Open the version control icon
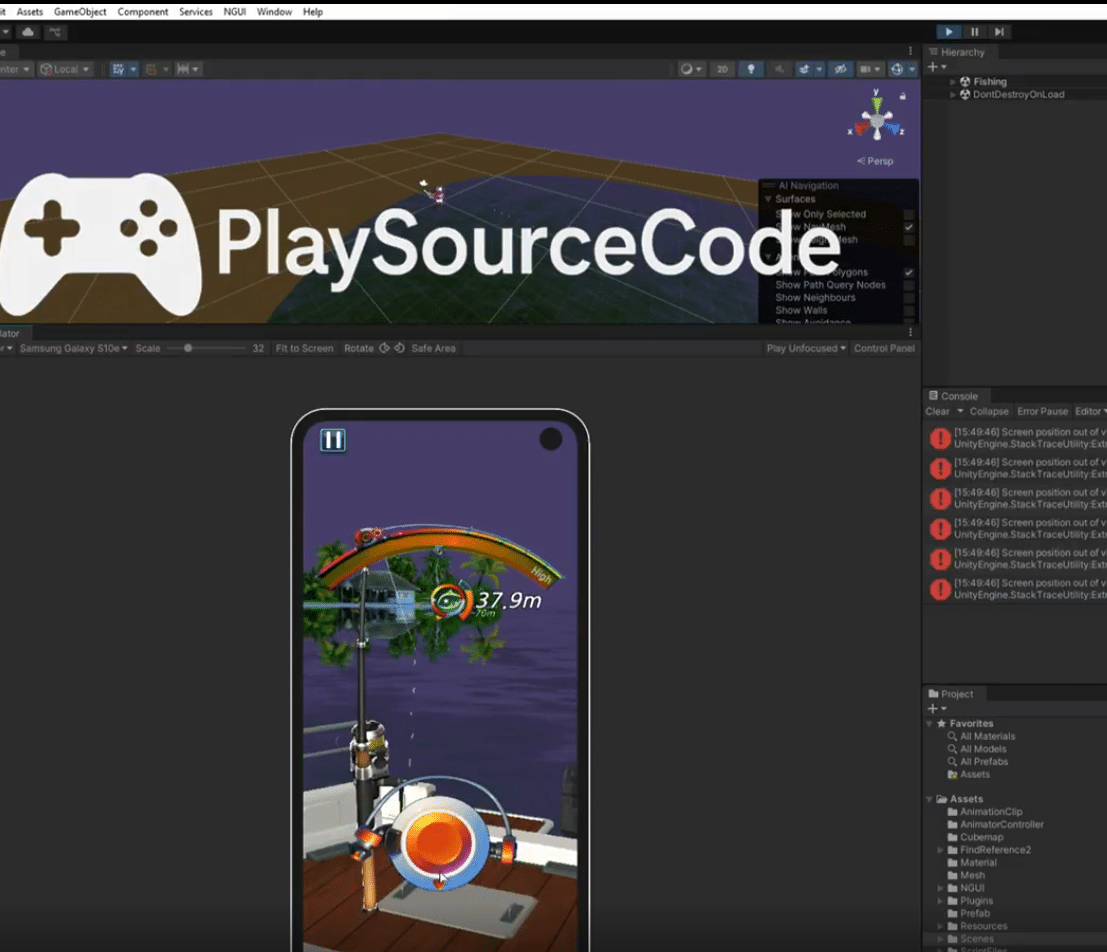 55,32
